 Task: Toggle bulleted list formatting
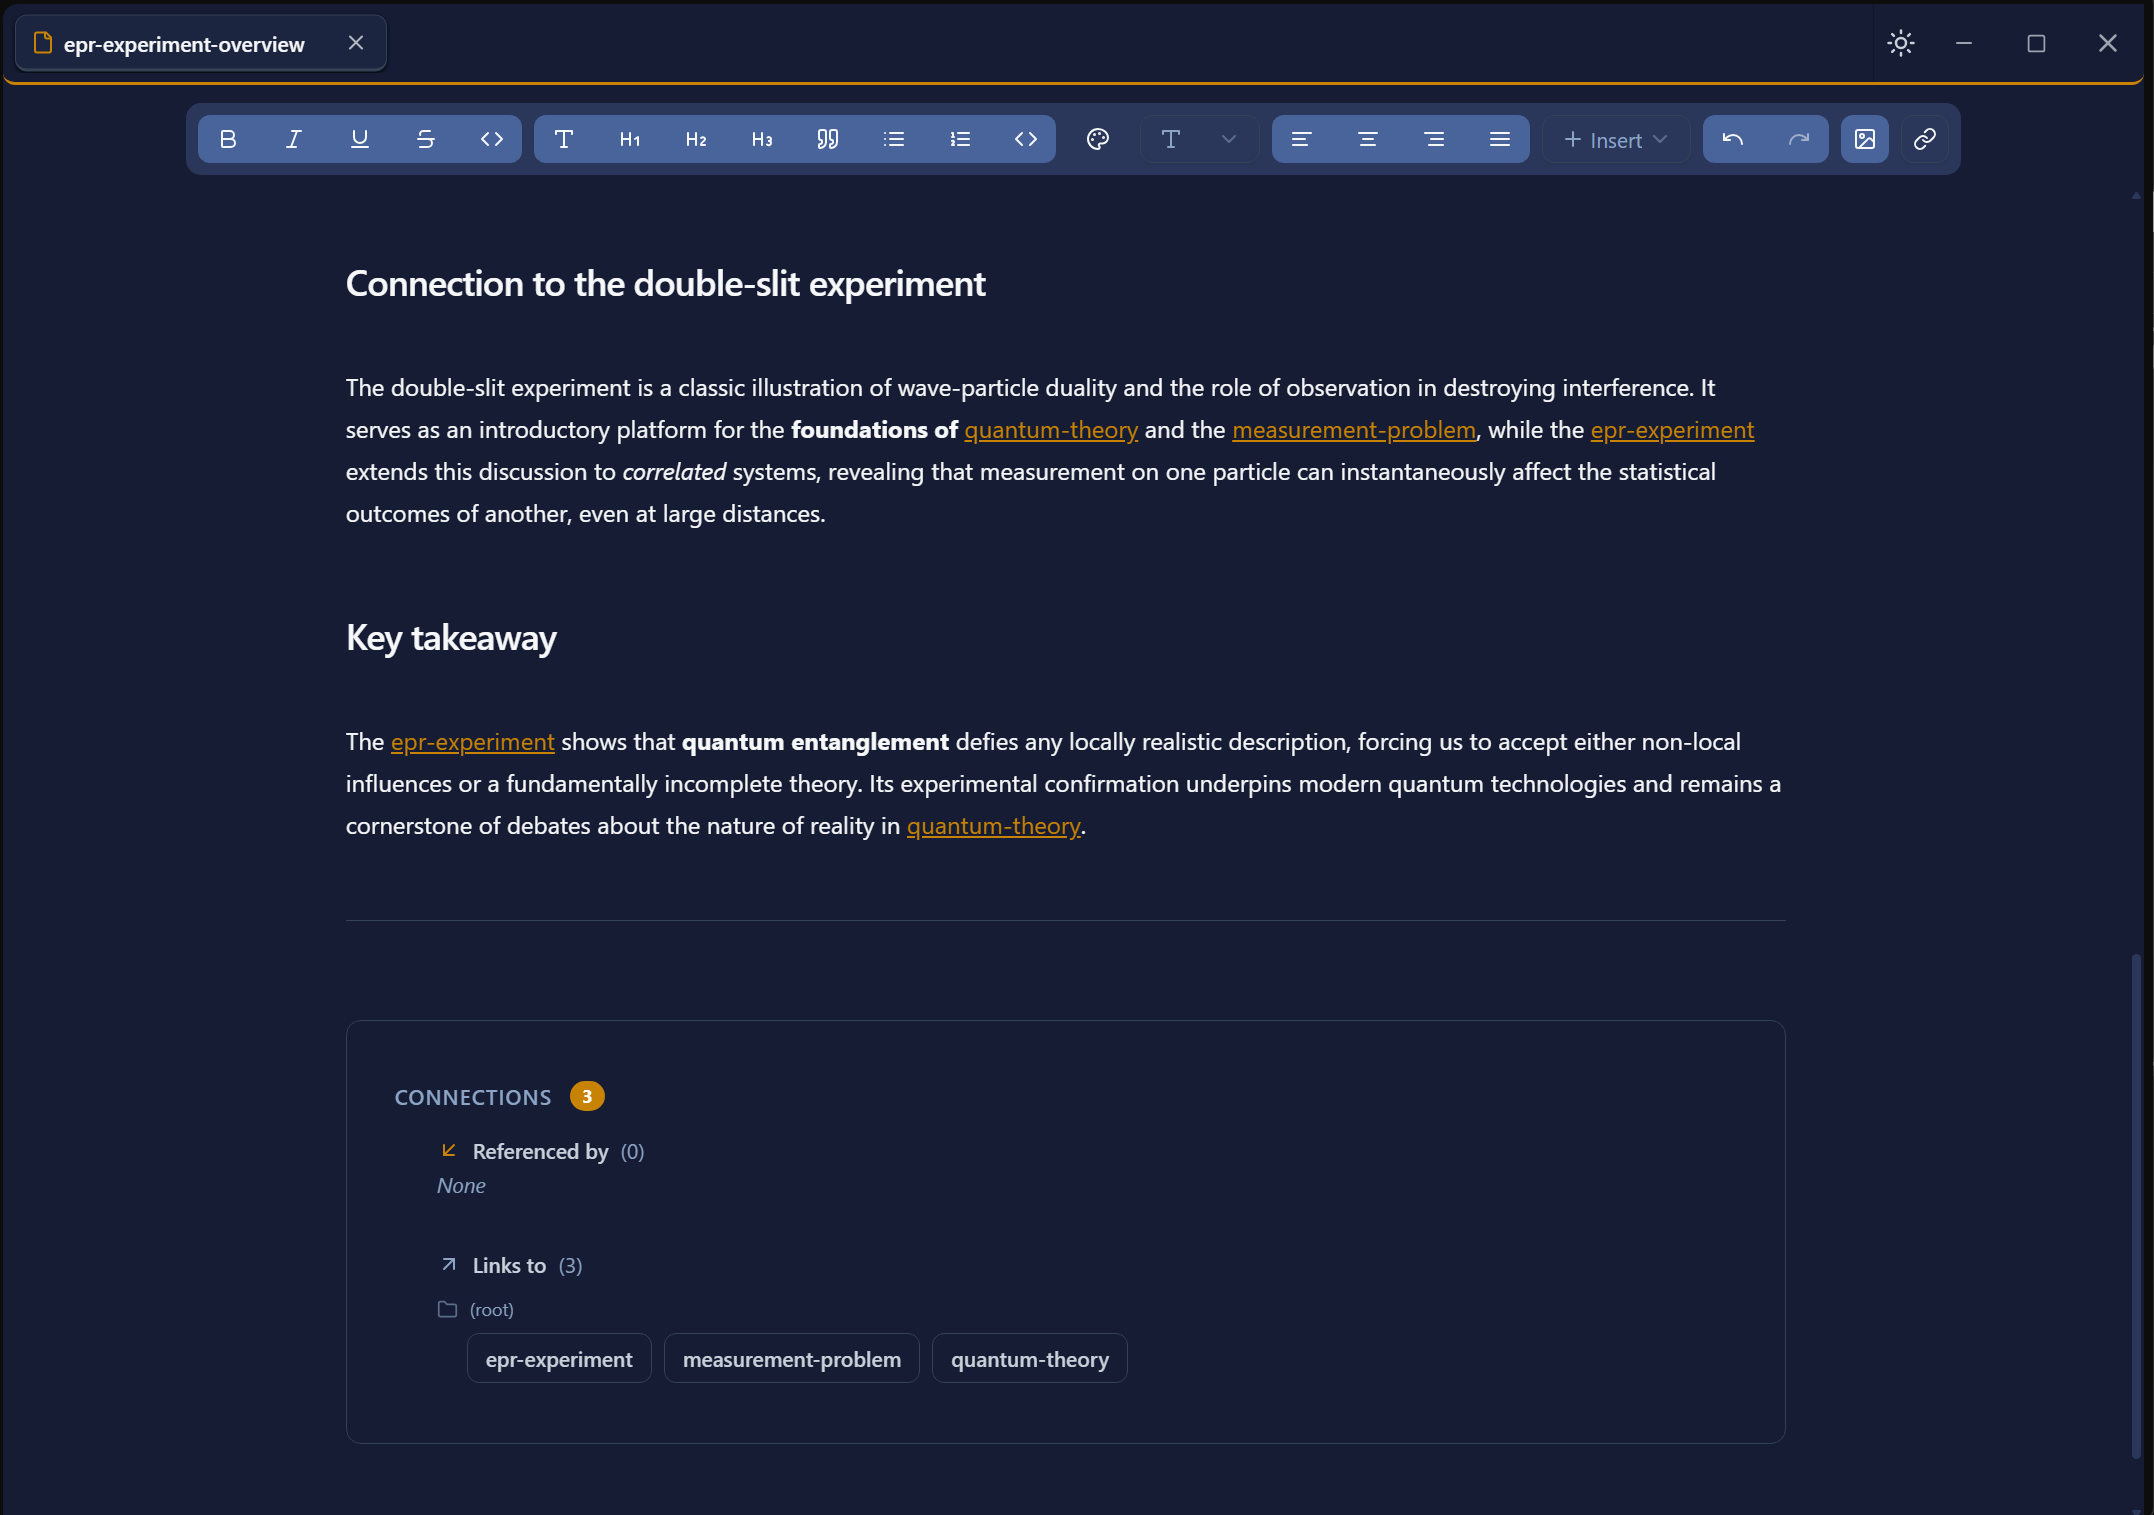click(893, 139)
